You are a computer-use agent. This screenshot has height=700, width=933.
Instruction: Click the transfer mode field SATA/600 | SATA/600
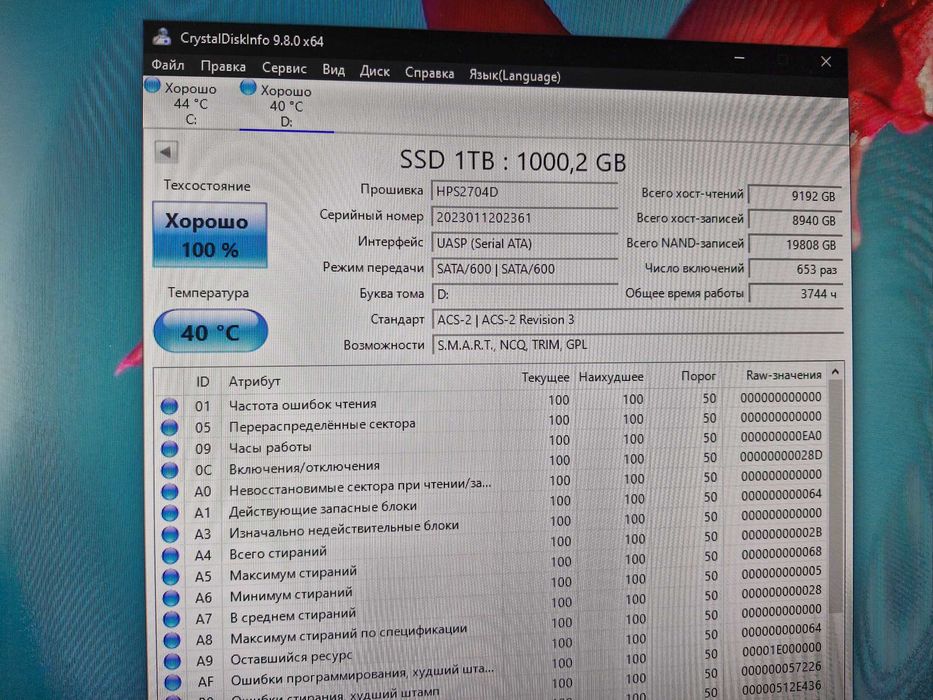524,269
